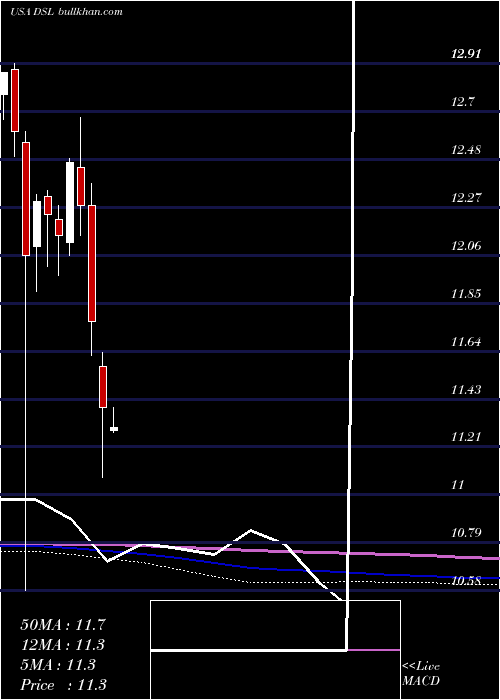
Task: Click the small white last candle near 11.3
Action: (114, 429)
